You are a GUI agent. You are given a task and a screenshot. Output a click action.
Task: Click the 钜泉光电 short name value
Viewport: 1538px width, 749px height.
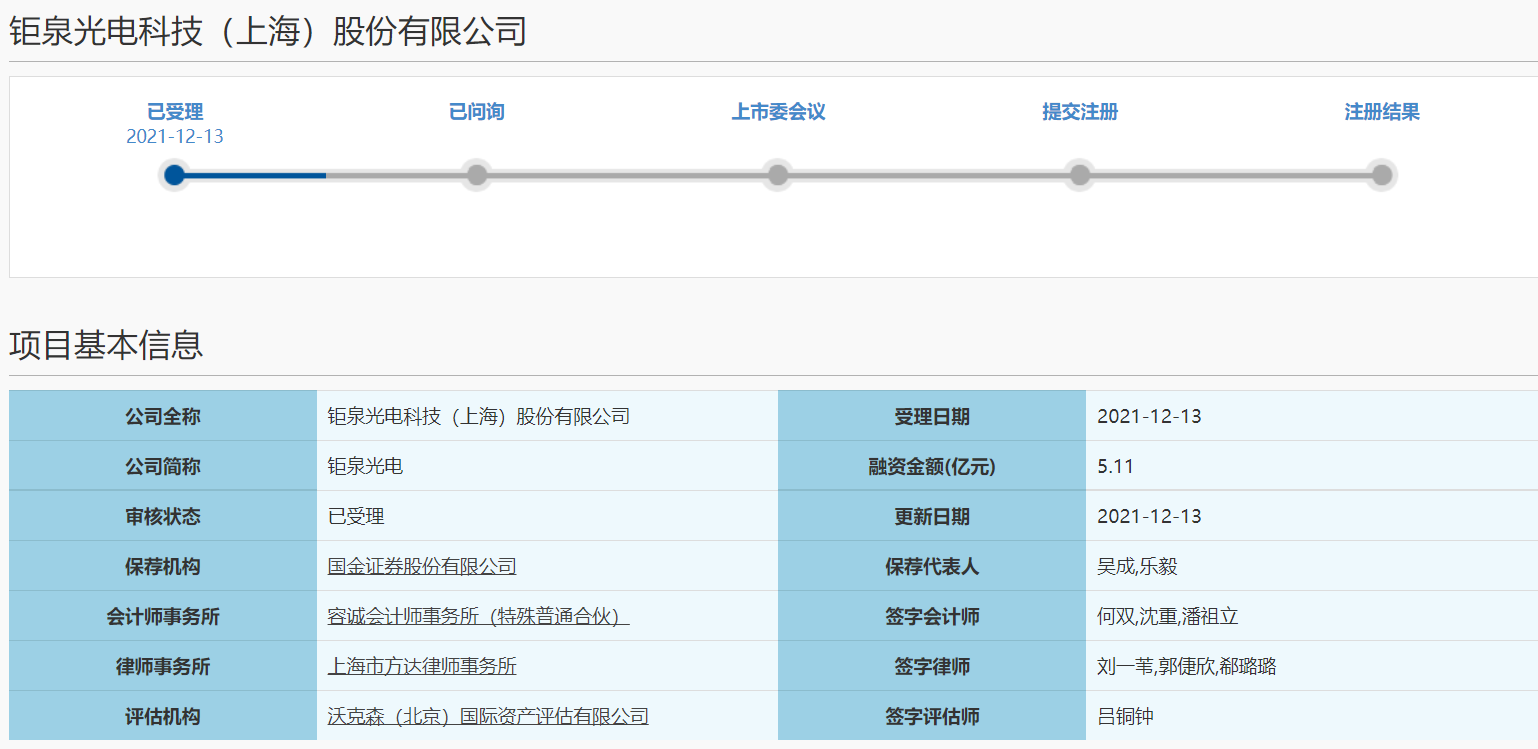click(x=365, y=466)
